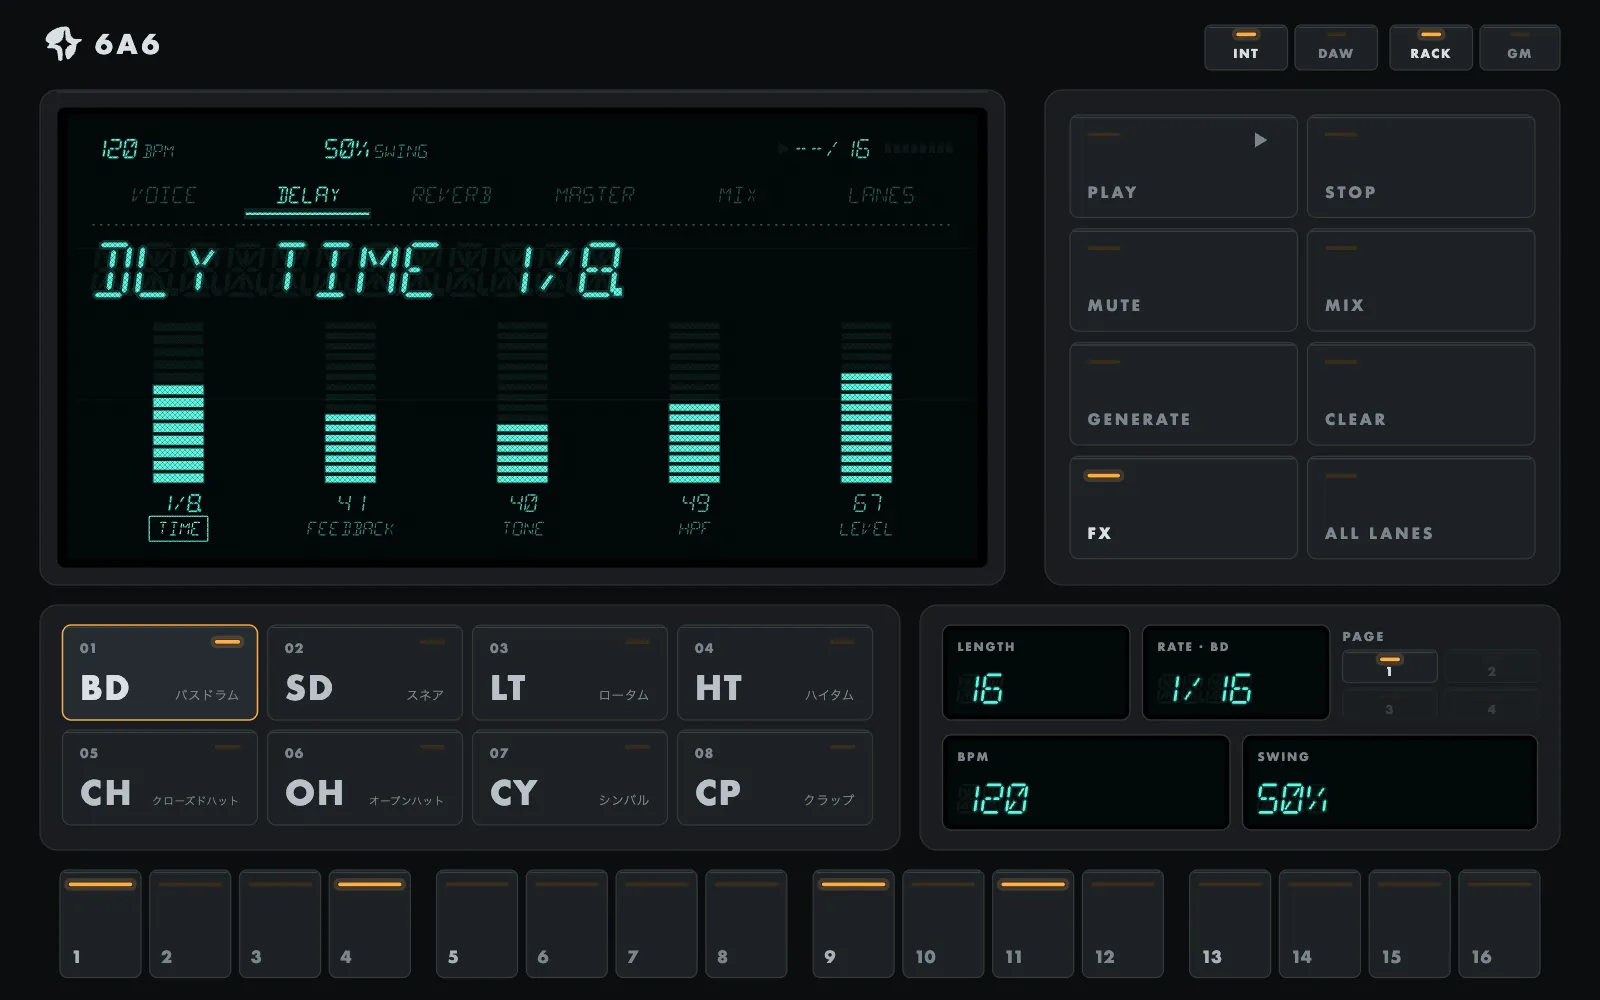
Task: Toggle step 11 in the sequencer
Action: [x=1033, y=924]
